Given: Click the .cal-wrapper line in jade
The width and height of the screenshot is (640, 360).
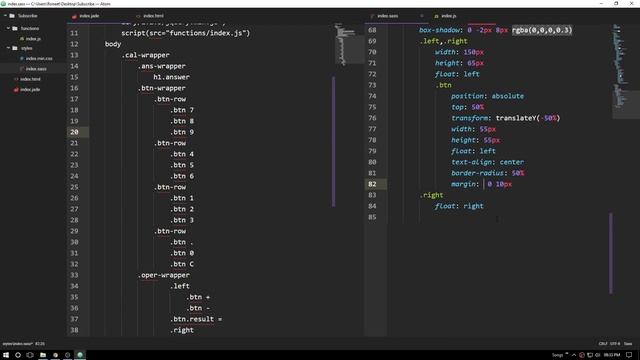Looking at the screenshot, I should 145,55.
